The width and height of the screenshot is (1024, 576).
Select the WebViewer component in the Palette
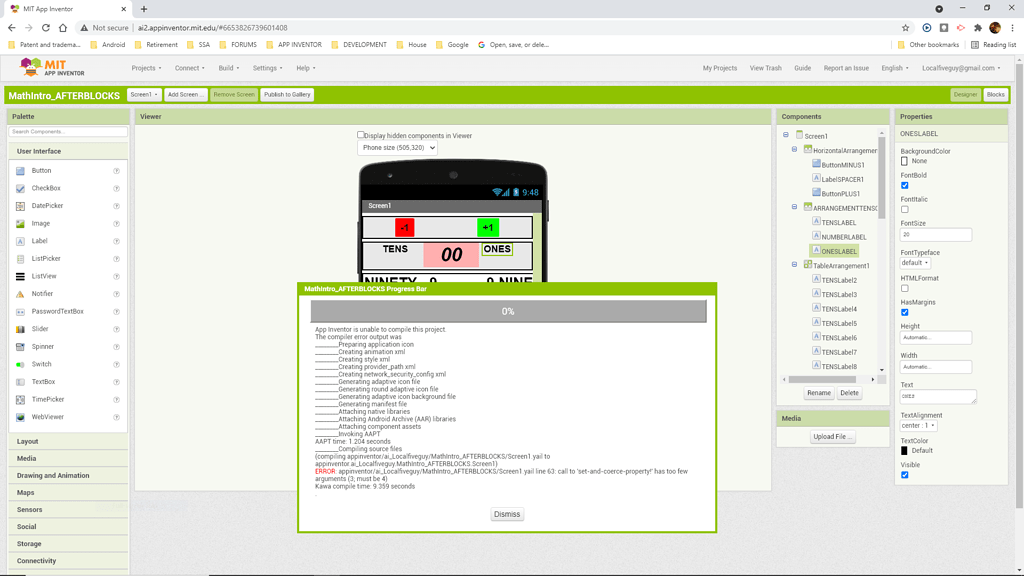[x=48, y=416]
